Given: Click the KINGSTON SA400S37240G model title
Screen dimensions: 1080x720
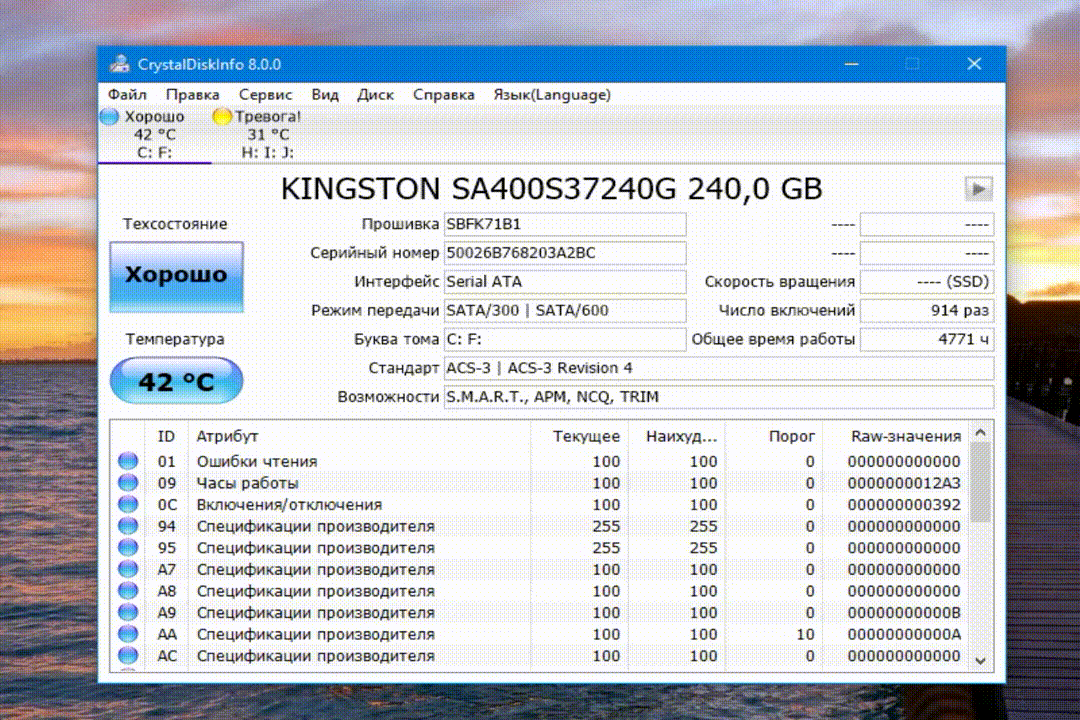Looking at the screenshot, I should tap(551, 189).
